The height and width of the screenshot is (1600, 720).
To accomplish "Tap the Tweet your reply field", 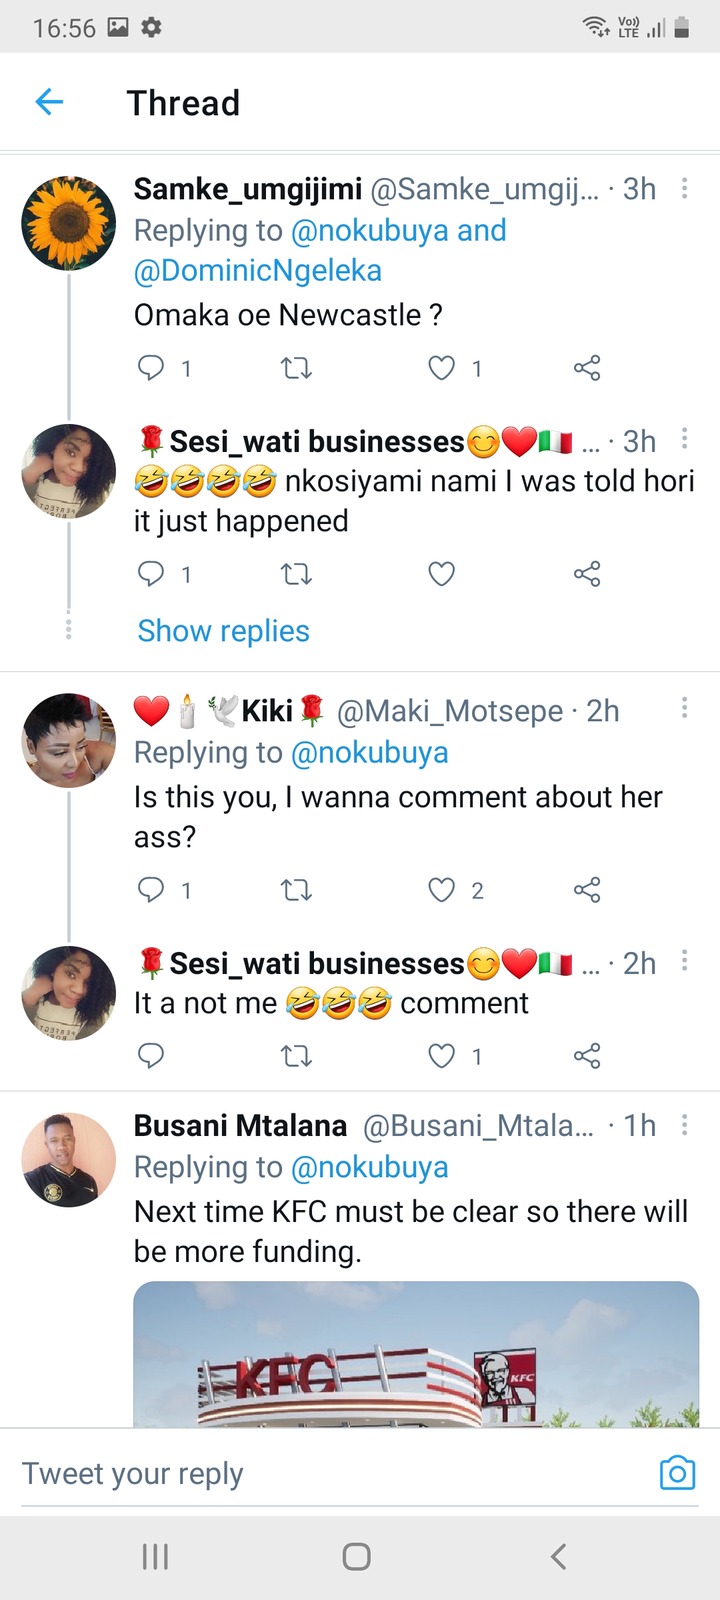I will [x=330, y=1473].
